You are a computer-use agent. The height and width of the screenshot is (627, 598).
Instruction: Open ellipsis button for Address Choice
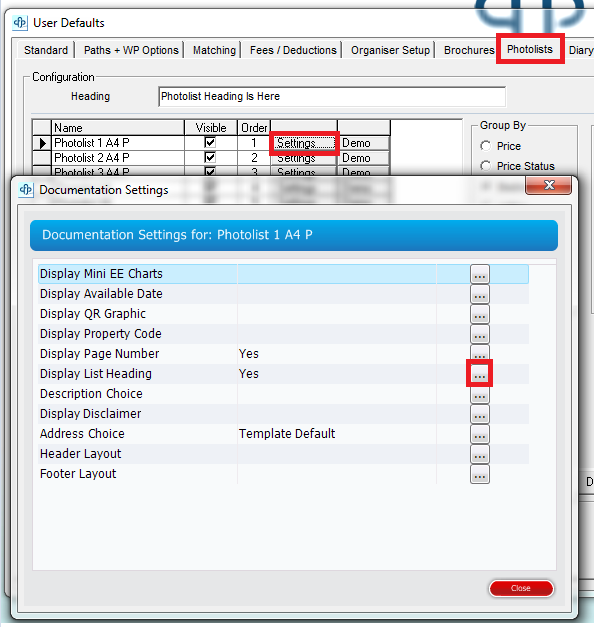[480, 434]
